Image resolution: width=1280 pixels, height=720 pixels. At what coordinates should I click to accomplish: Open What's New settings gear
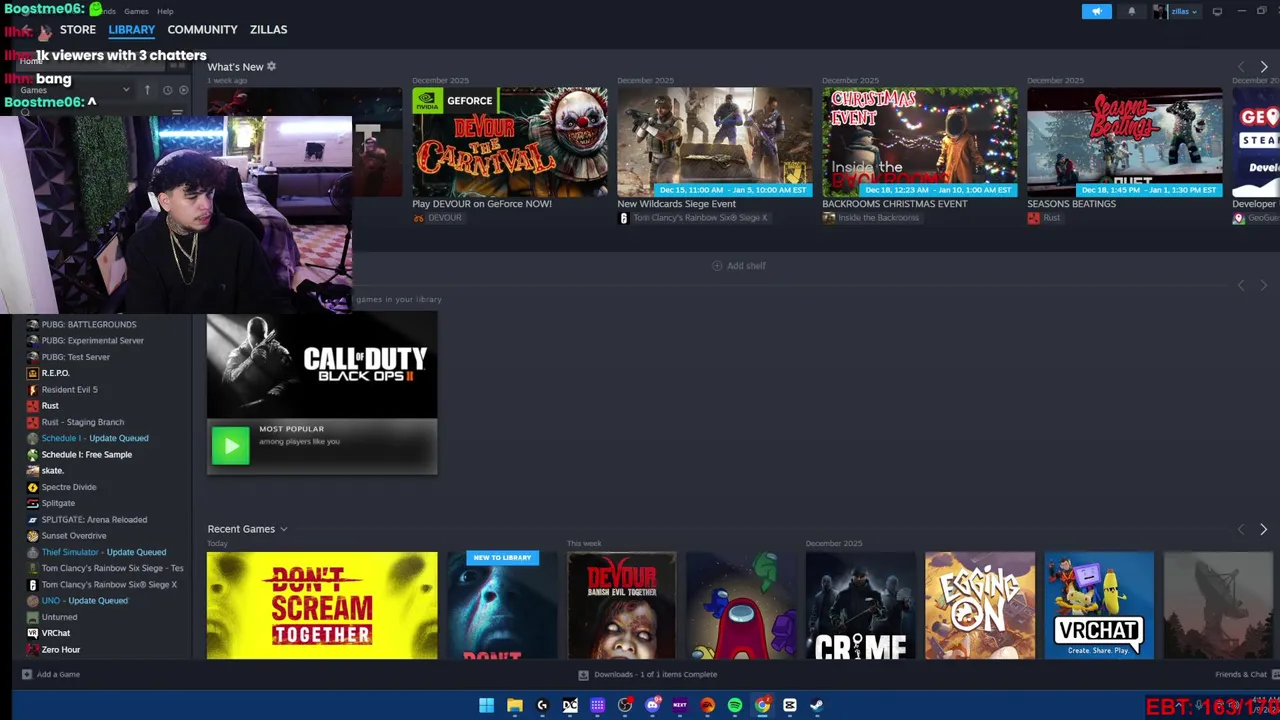pyautogui.click(x=271, y=66)
